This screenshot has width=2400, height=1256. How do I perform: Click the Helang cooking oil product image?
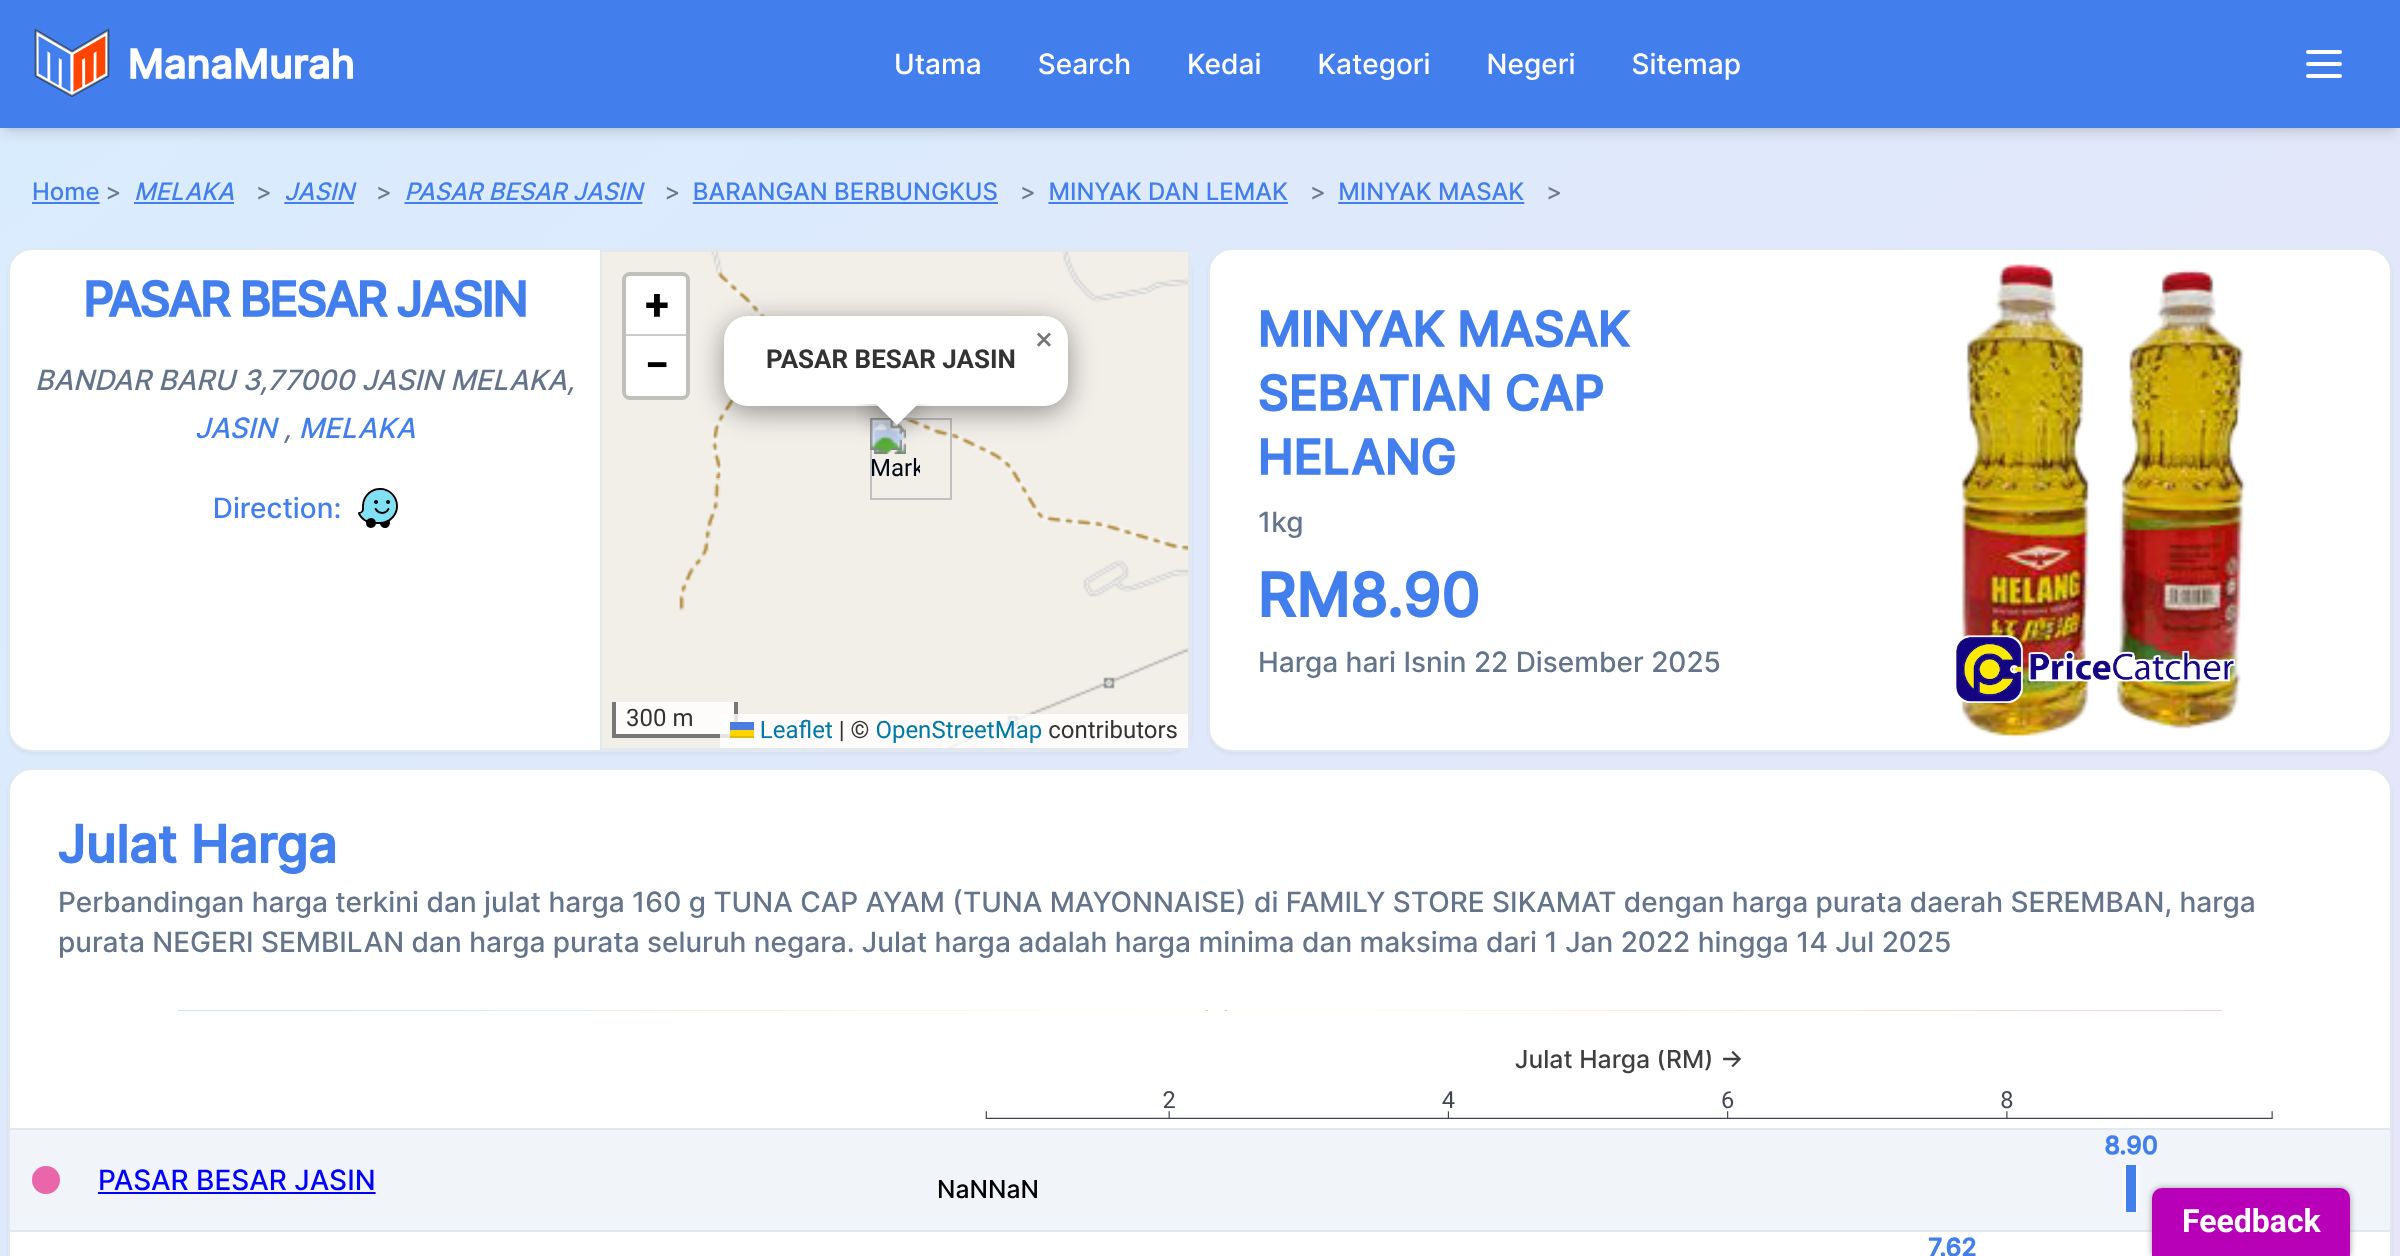[2100, 480]
